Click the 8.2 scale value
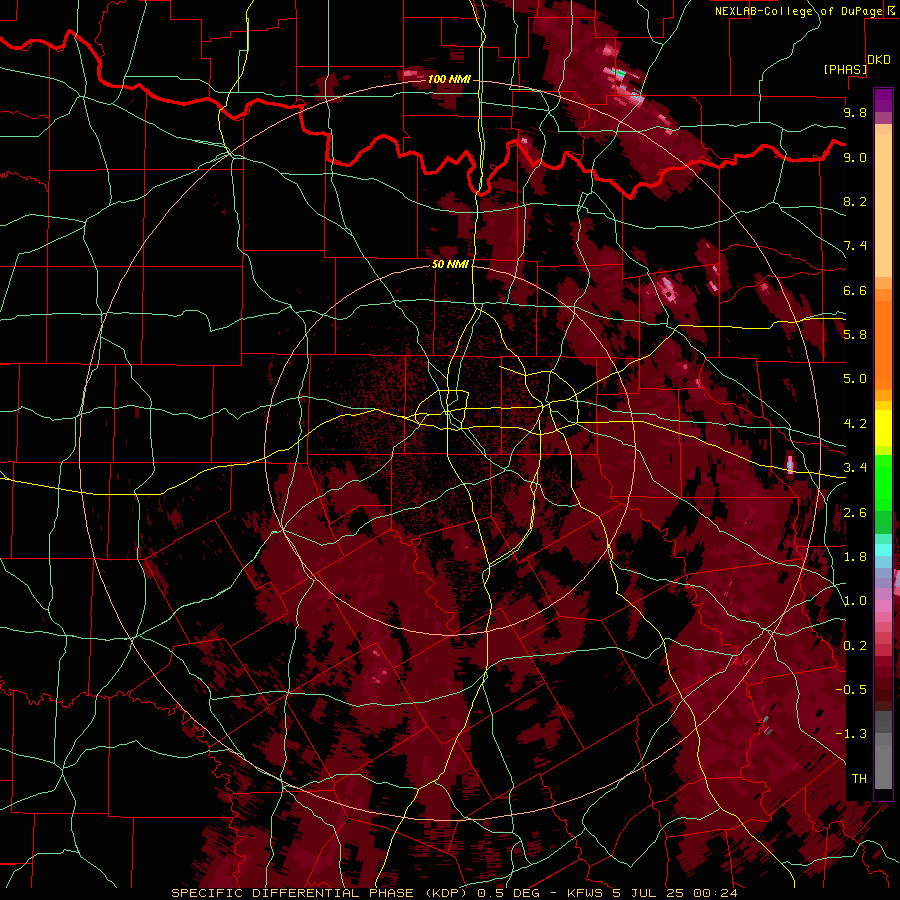 click(x=855, y=201)
